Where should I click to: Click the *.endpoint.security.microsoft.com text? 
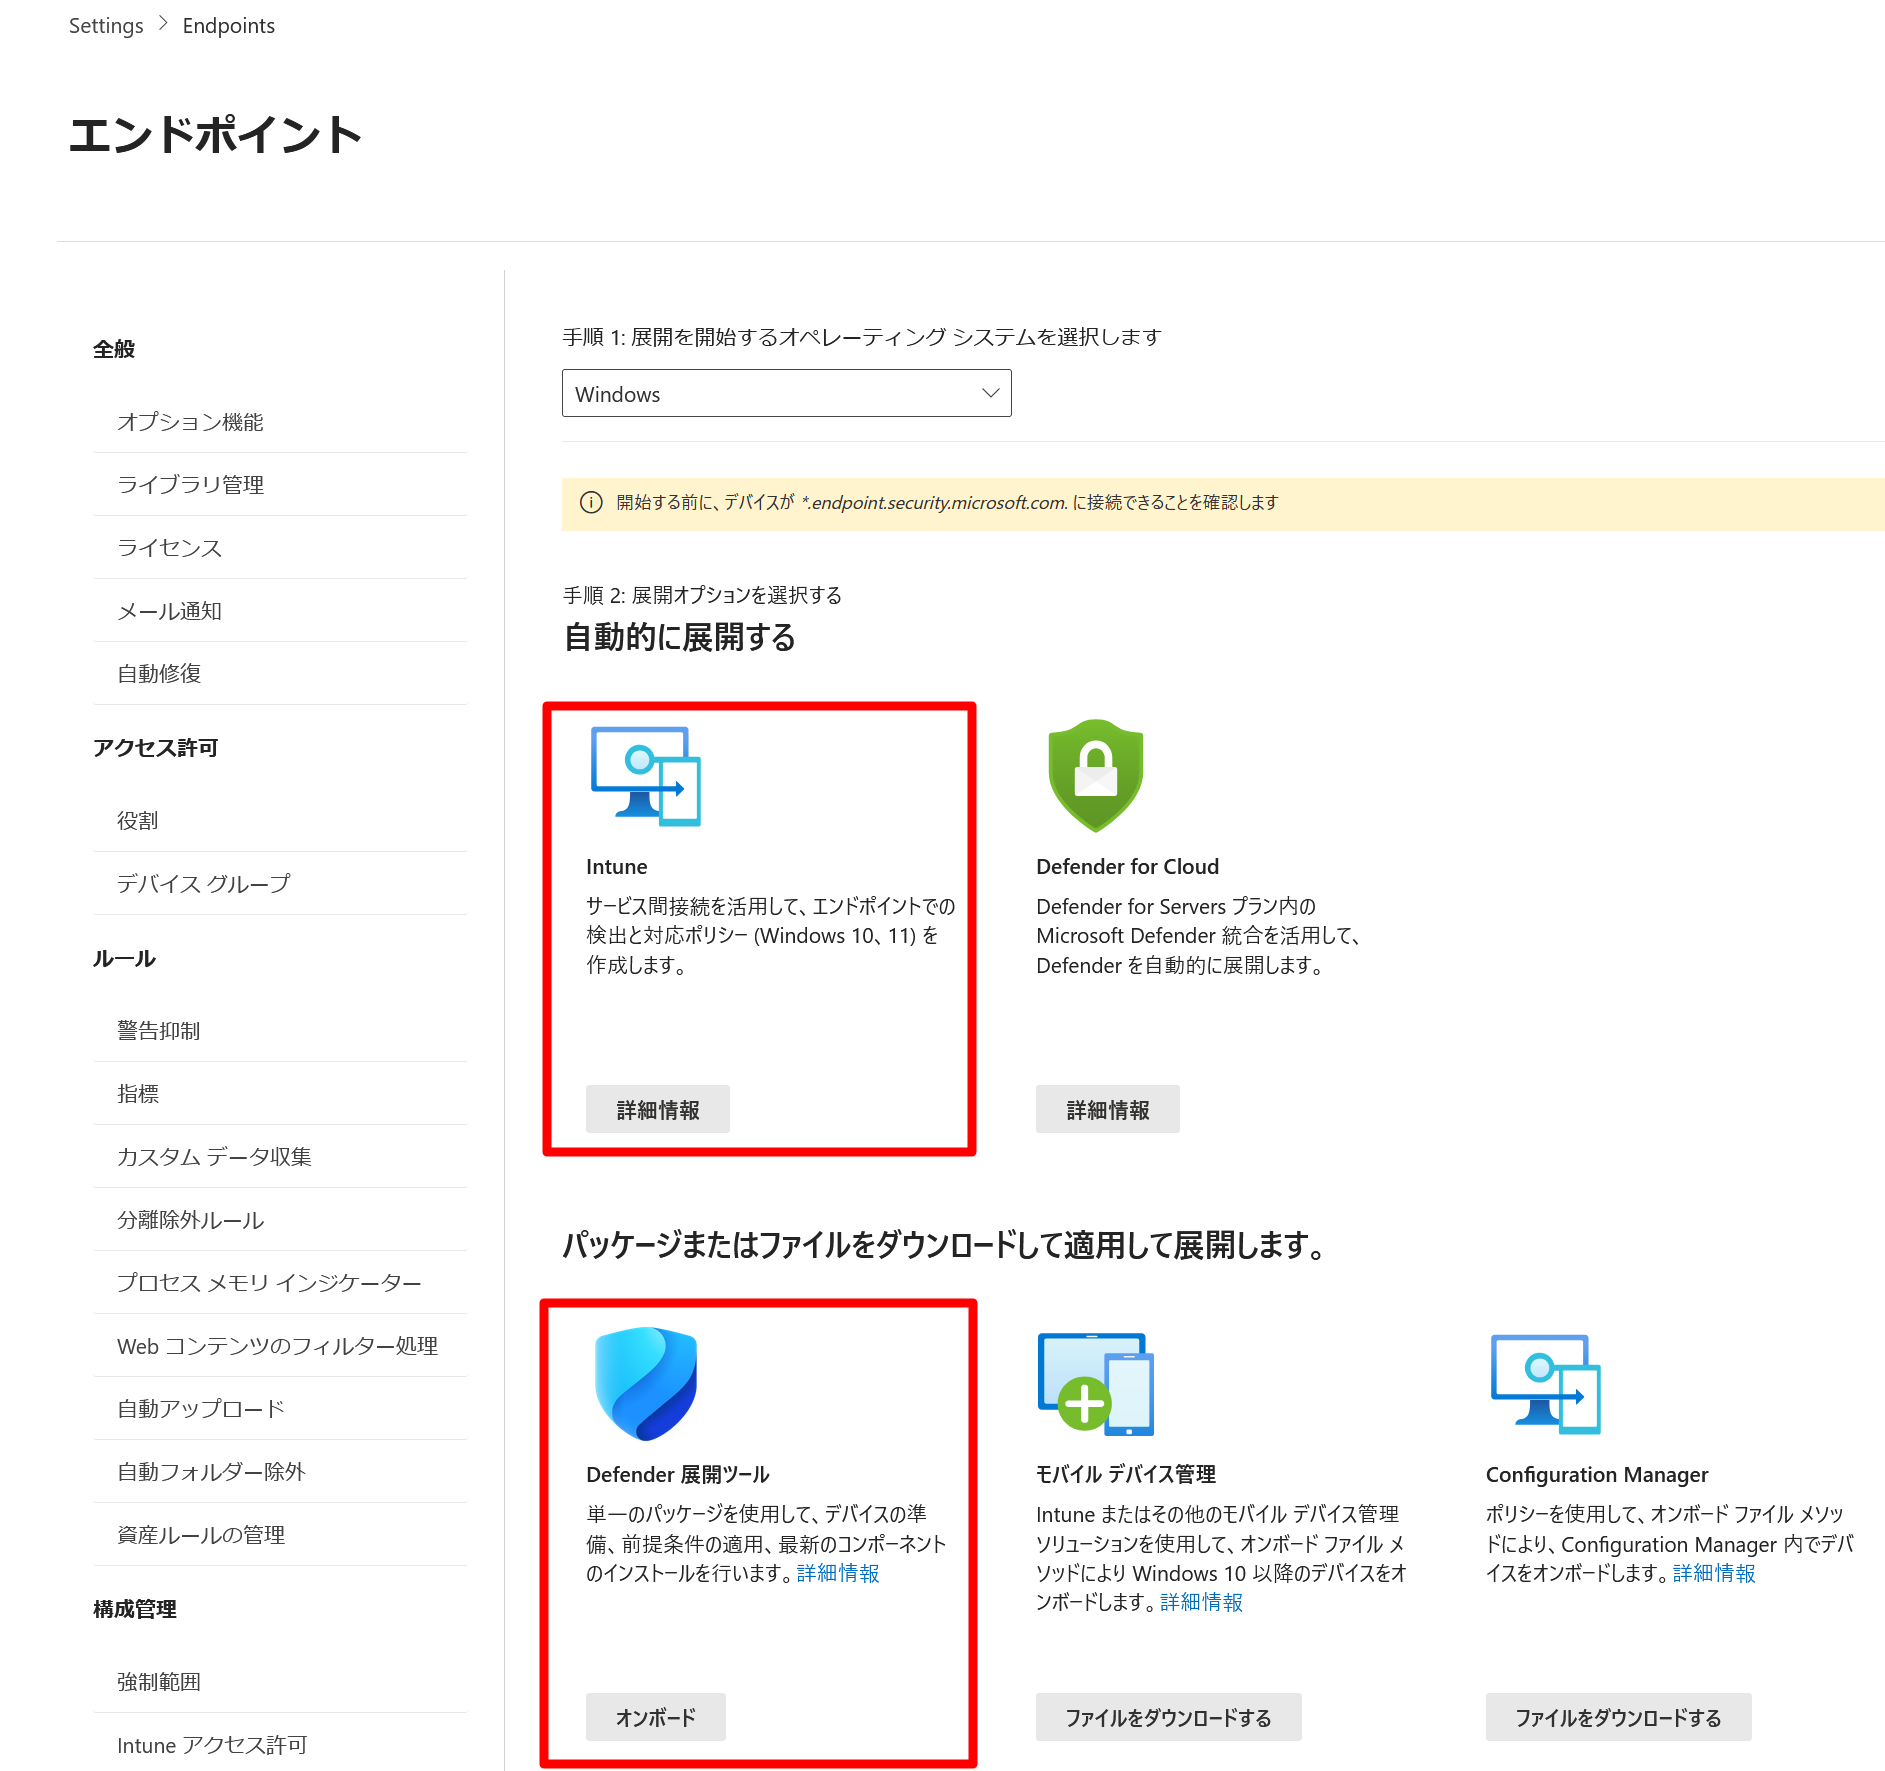(934, 503)
